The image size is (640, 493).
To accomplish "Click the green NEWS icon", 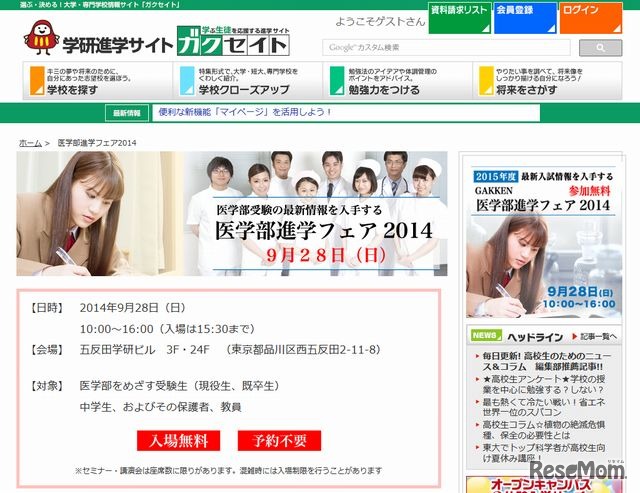I will [486, 335].
